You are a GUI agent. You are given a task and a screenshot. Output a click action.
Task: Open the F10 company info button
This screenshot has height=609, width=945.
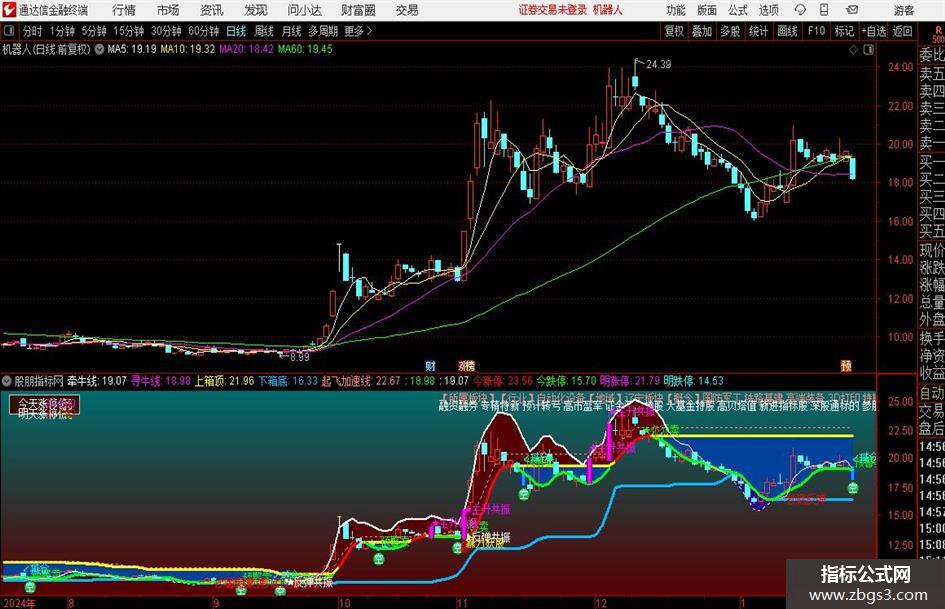[x=817, y=31]
